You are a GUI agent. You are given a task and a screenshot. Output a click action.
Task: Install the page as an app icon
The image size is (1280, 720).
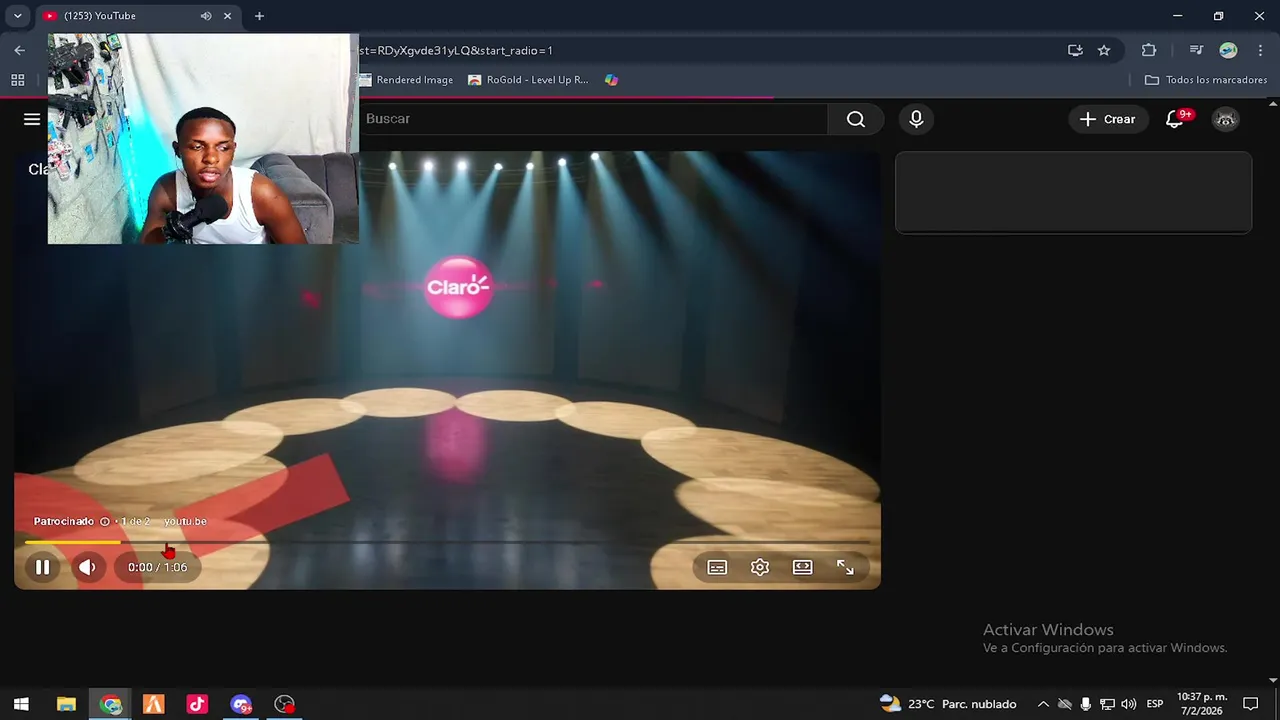(x=1075, y=50)
